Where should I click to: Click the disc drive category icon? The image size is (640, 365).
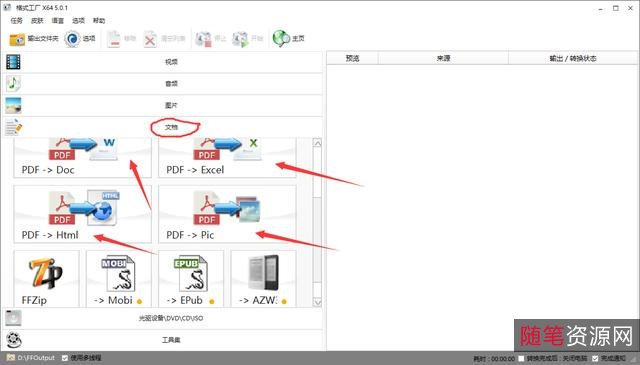tap(13, 318)
